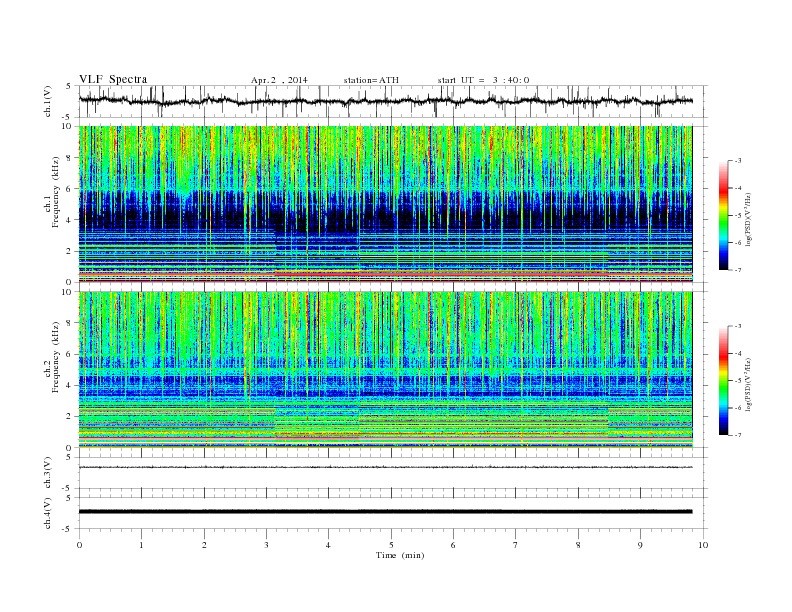Click time axis tick label '9'
This screenshot has width=792, height=612.
640,545
